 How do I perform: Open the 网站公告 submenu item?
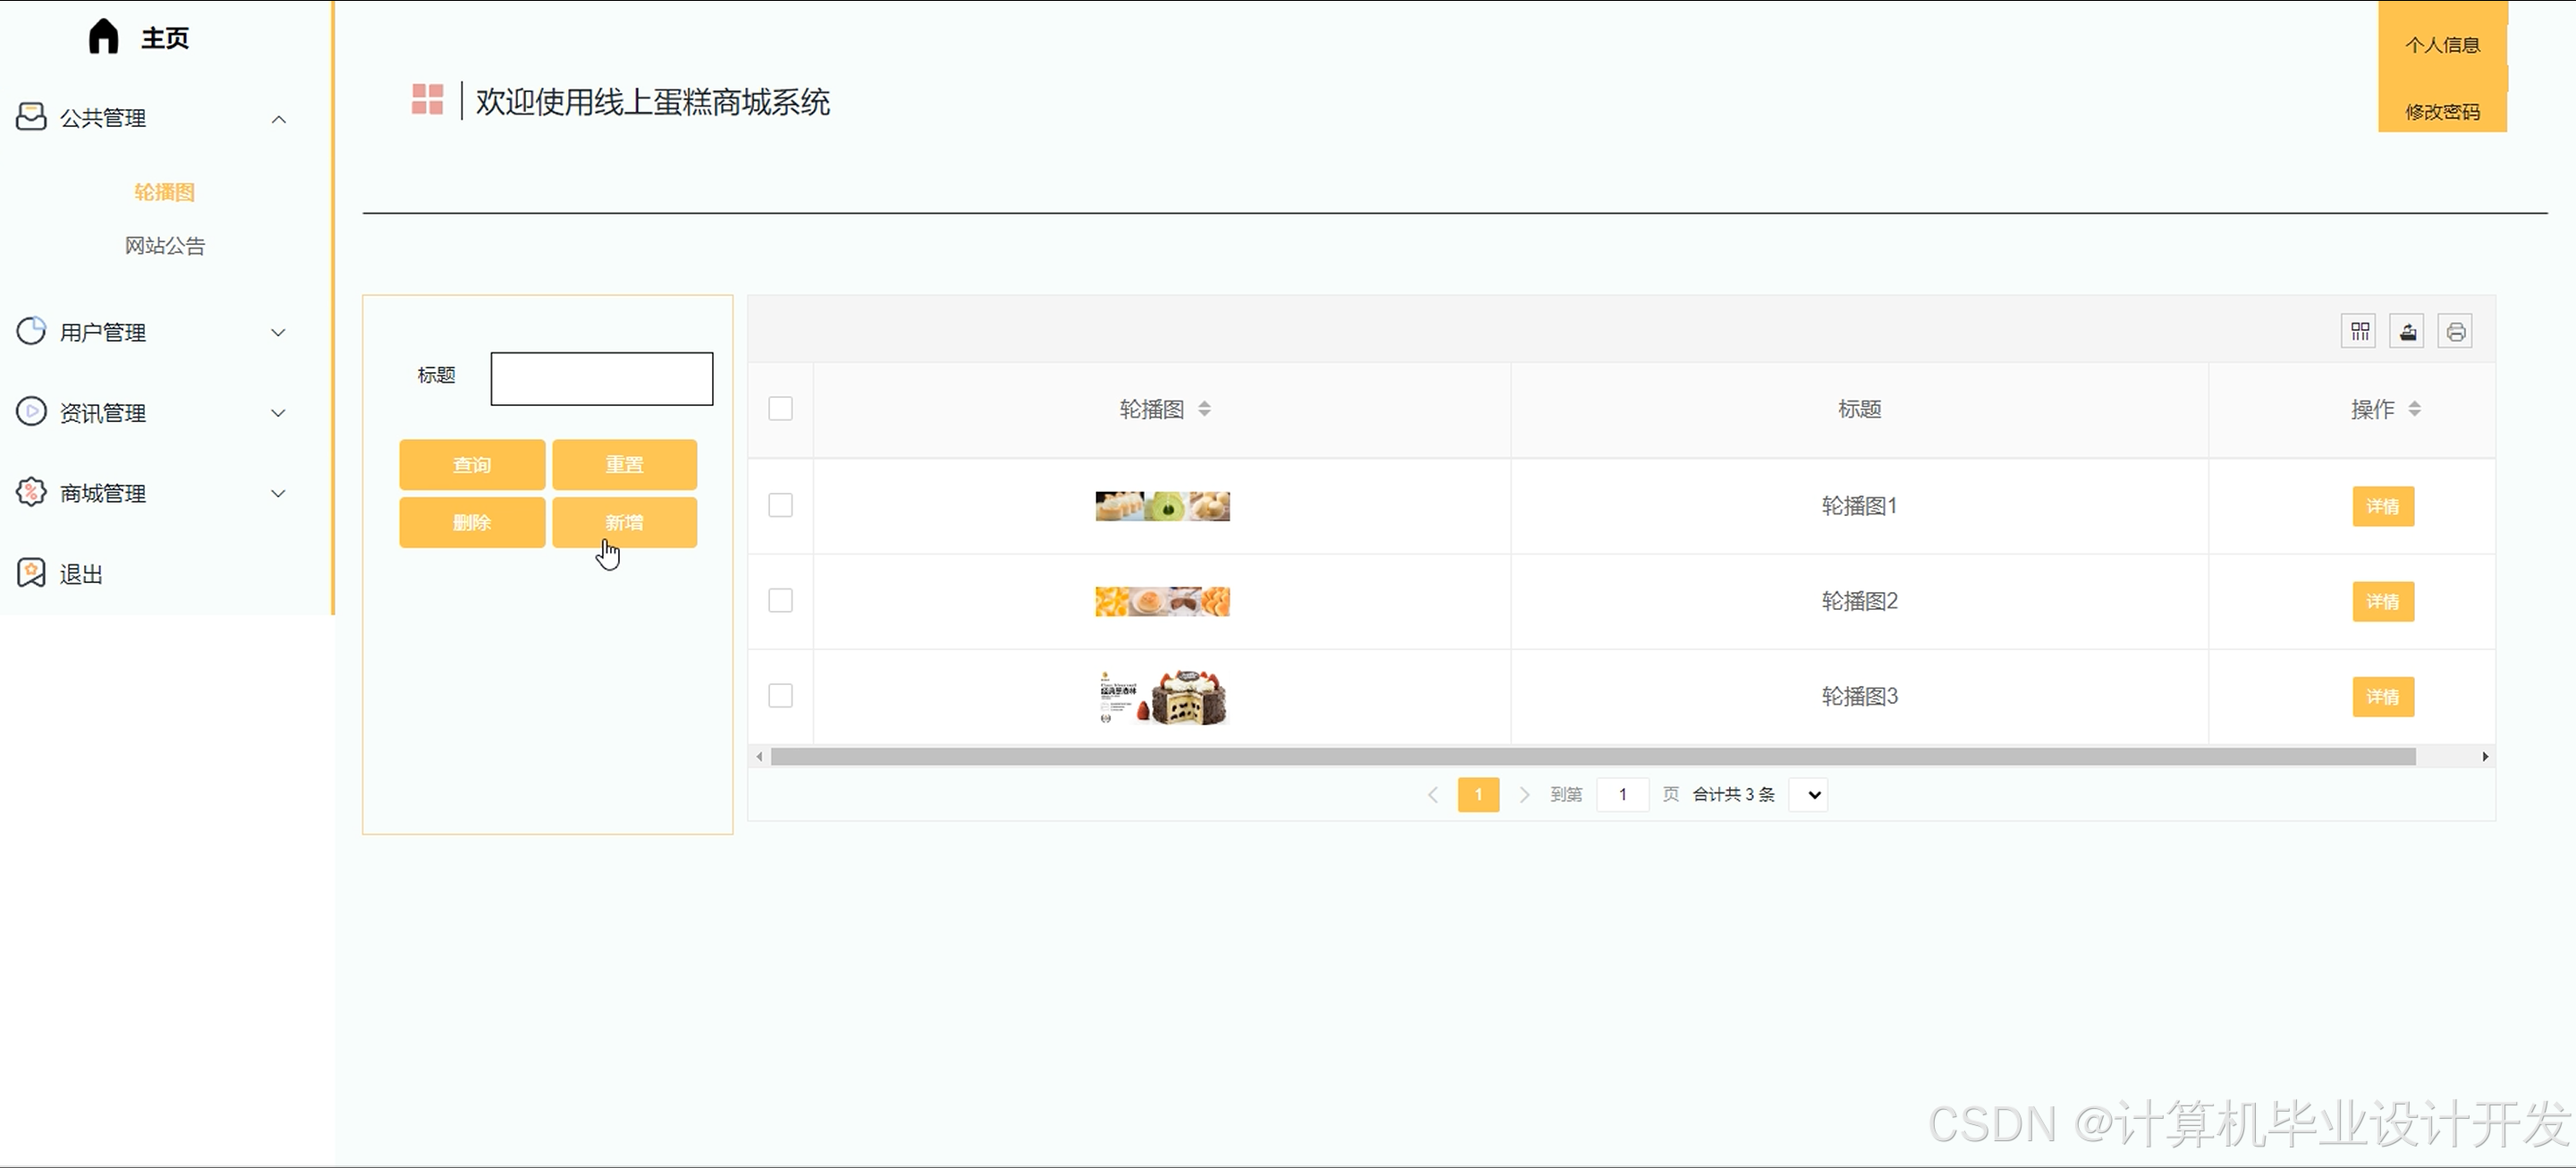(x=165, y=246)
